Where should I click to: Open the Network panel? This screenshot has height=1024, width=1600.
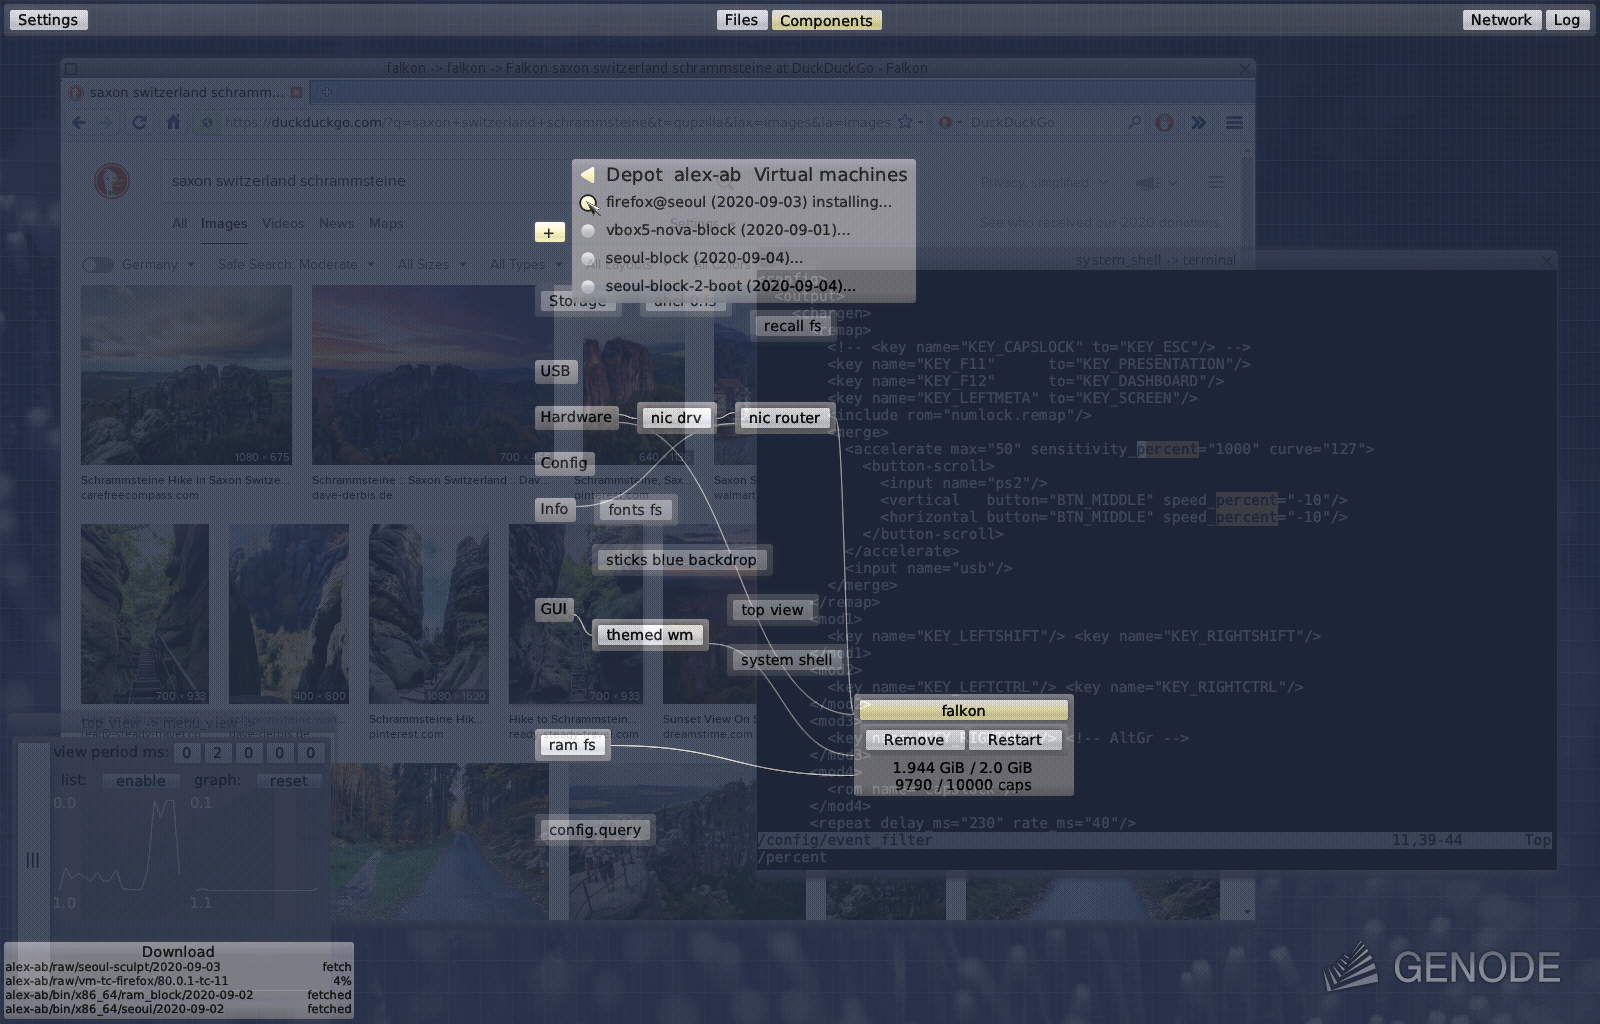coord(1500,20)
